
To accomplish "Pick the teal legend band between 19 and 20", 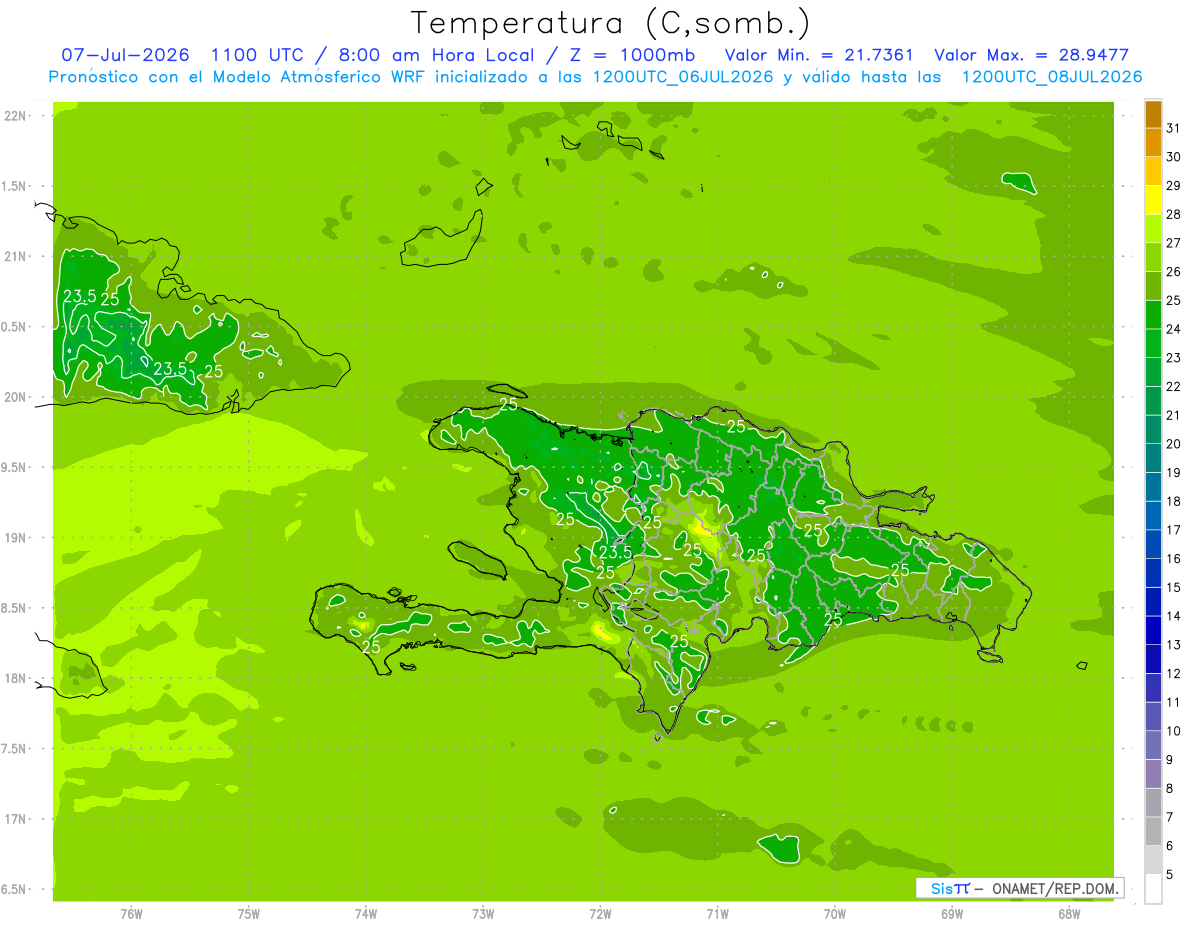I will click(x=1153, y=458).
